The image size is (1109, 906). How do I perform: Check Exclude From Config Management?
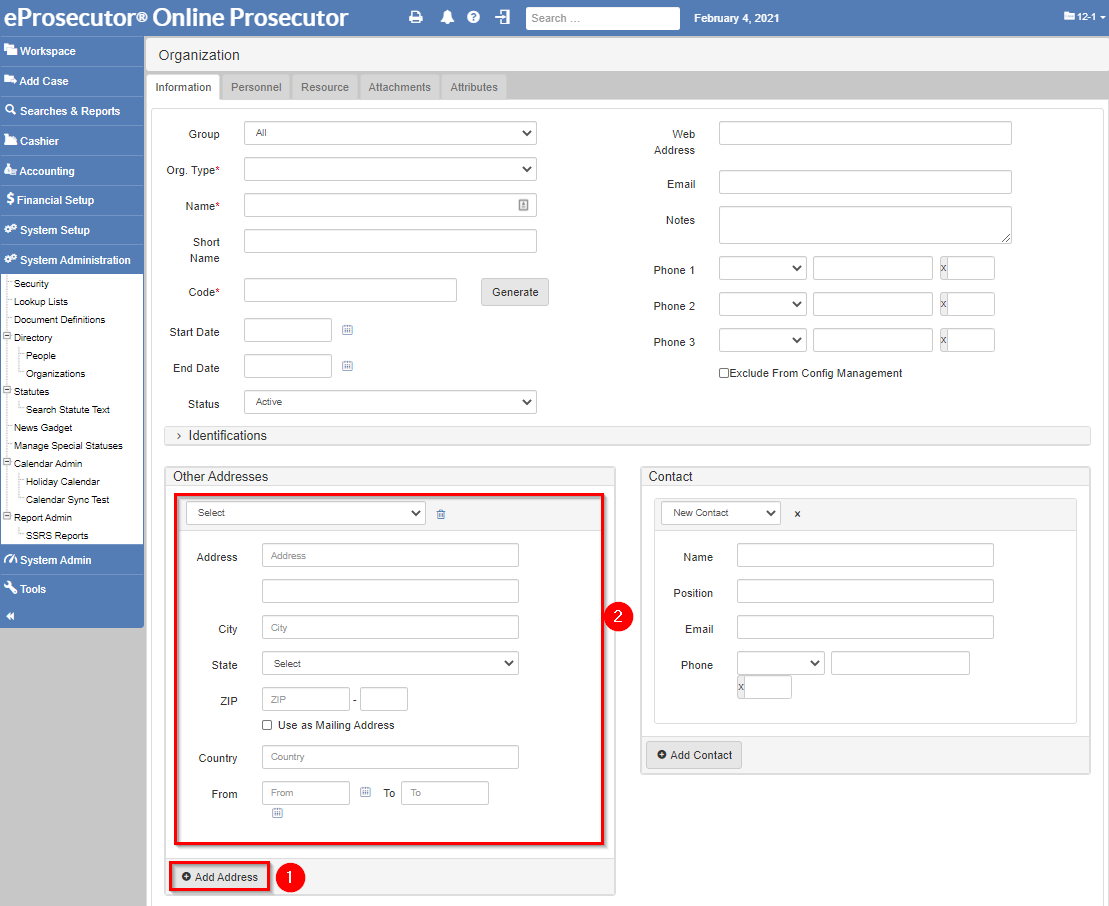click(x=725, y=373)
